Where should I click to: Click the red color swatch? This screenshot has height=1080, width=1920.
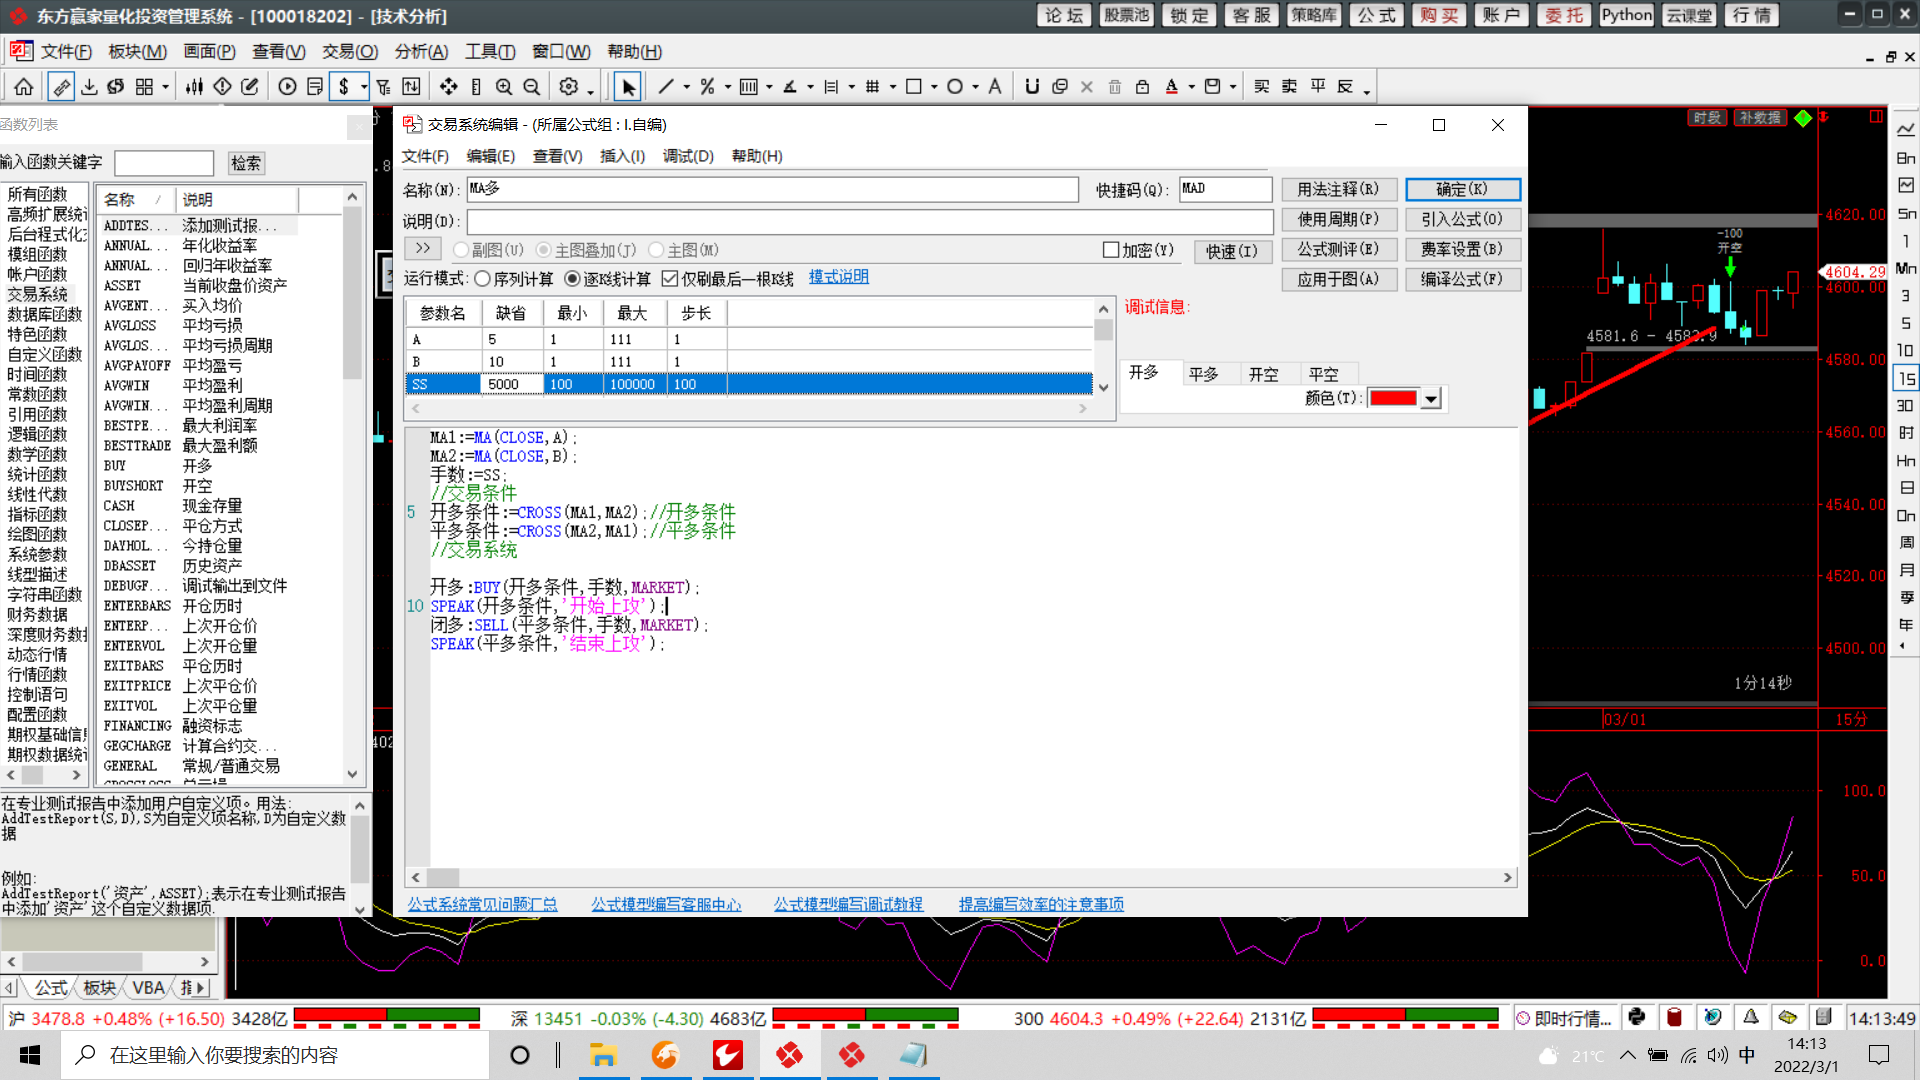(x=1393, y=398)
